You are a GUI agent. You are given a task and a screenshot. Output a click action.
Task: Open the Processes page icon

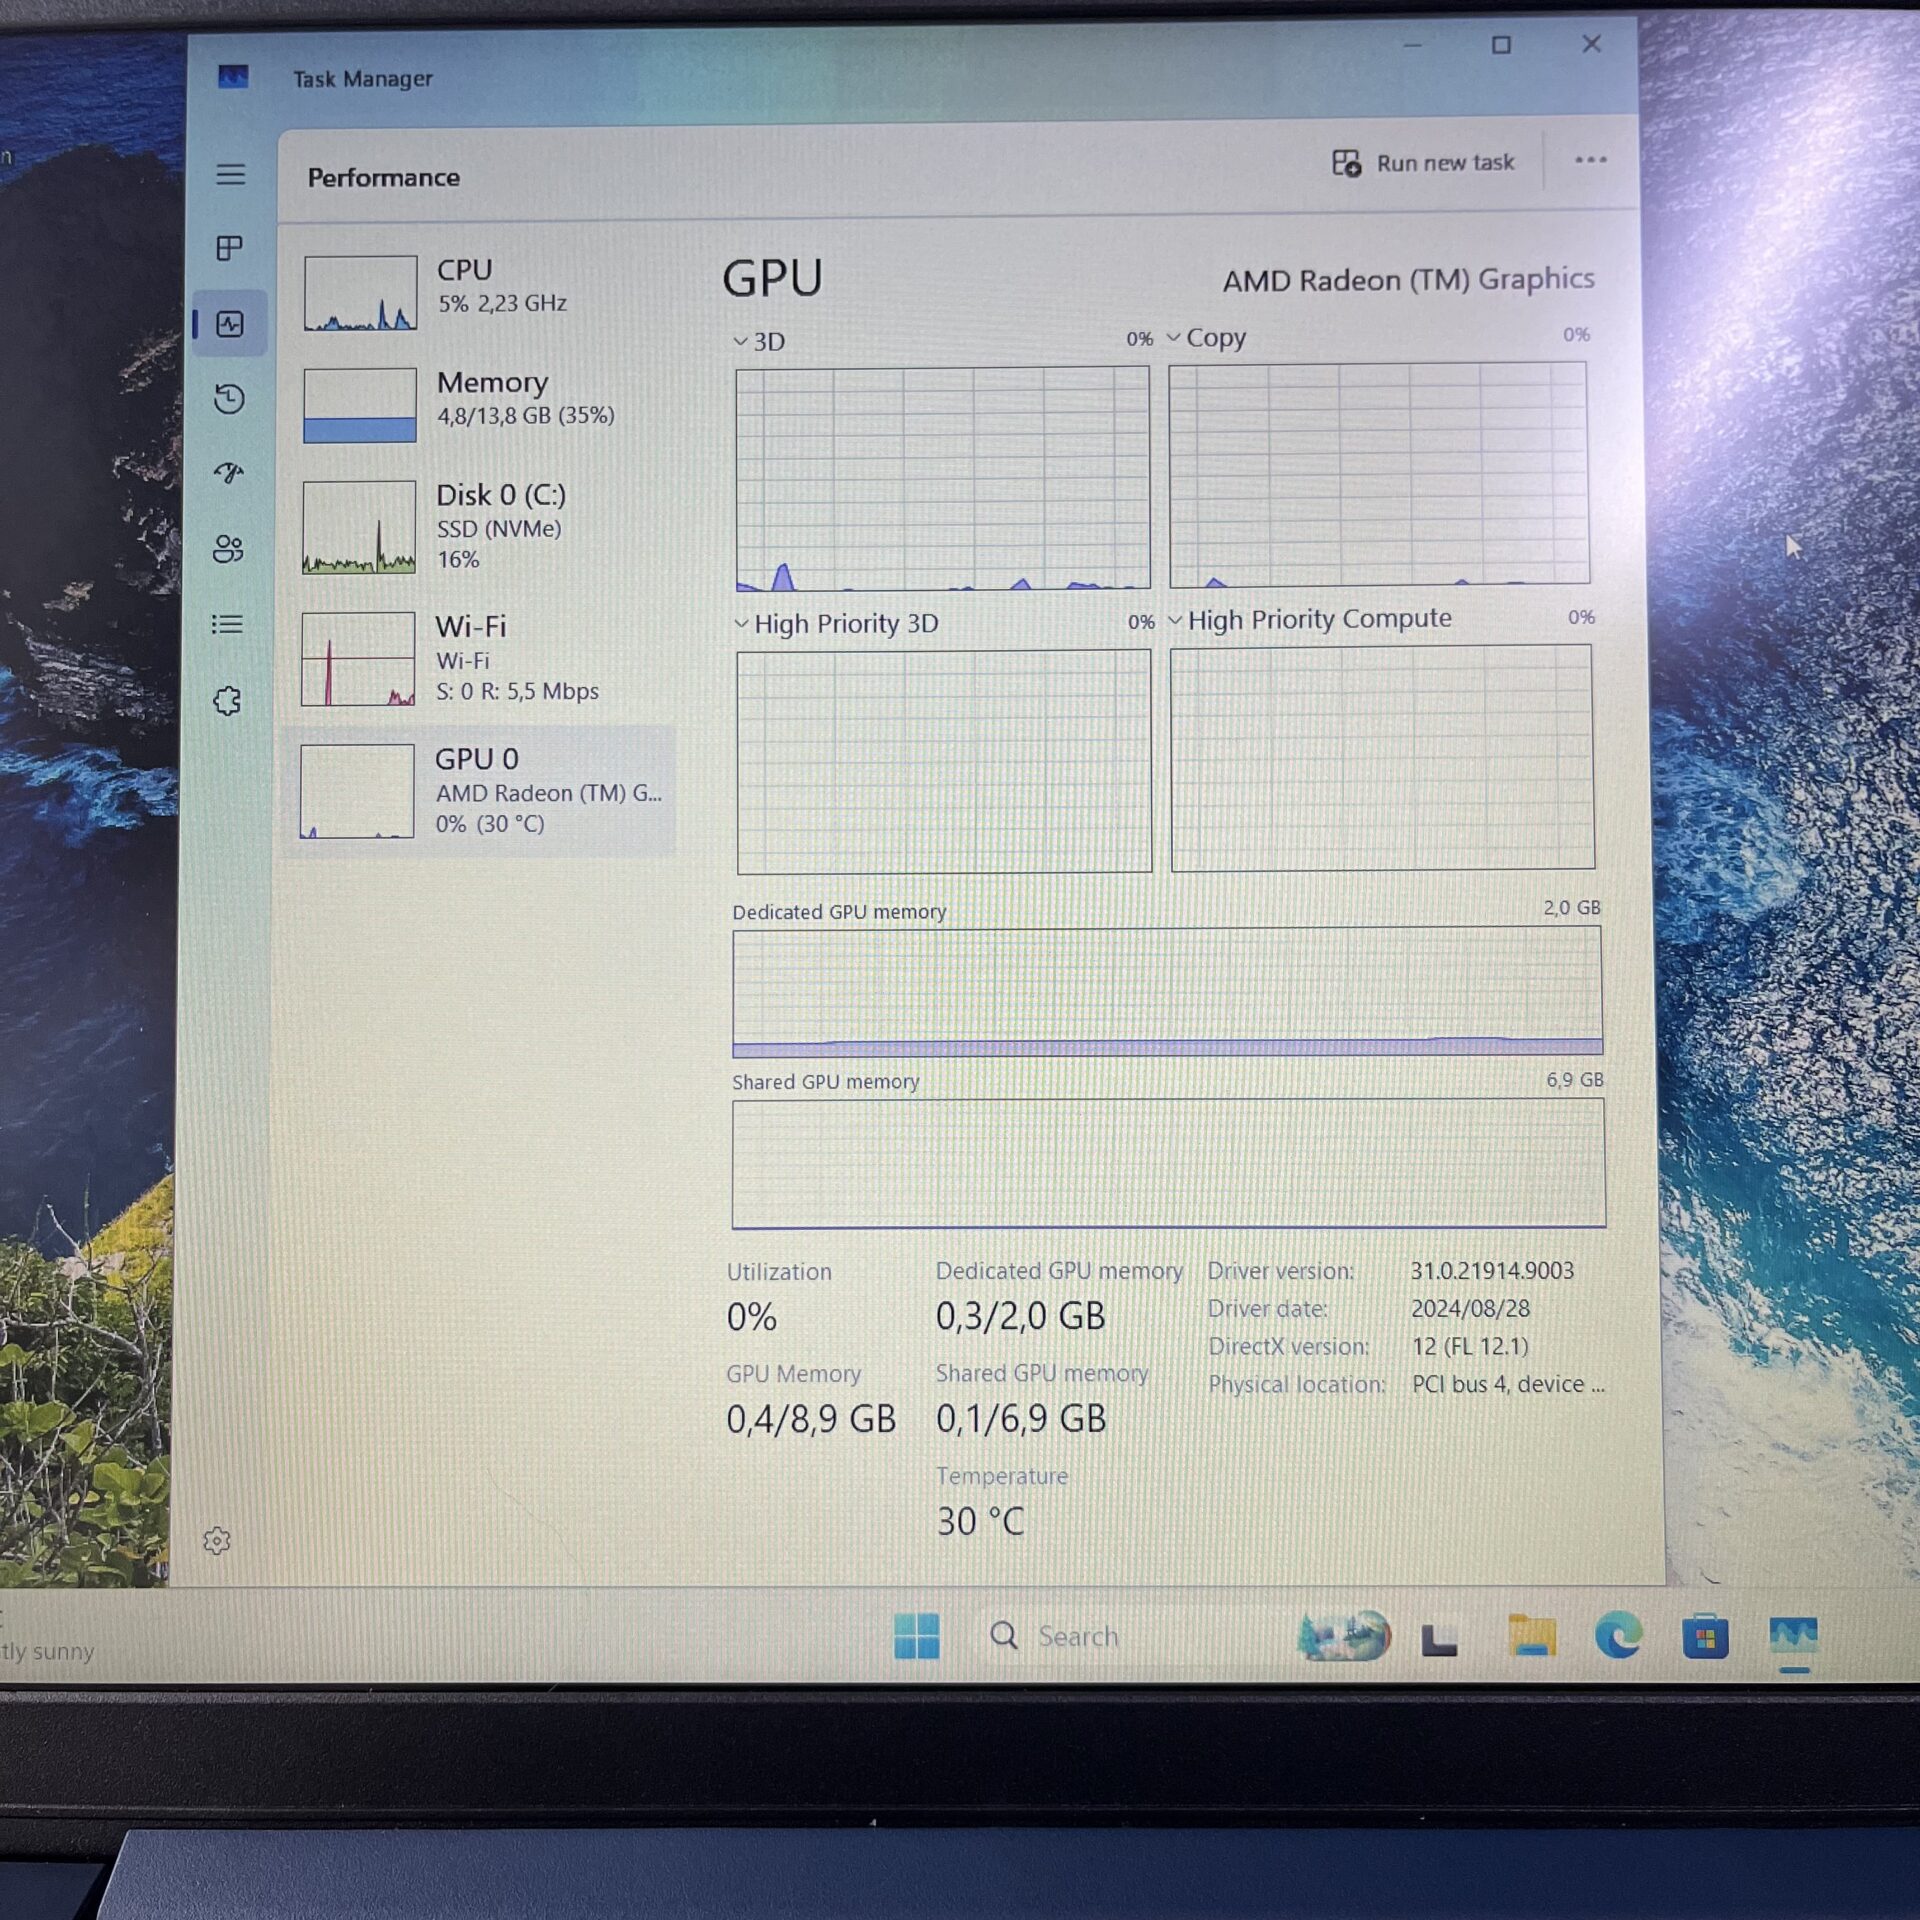pos(229,248)
